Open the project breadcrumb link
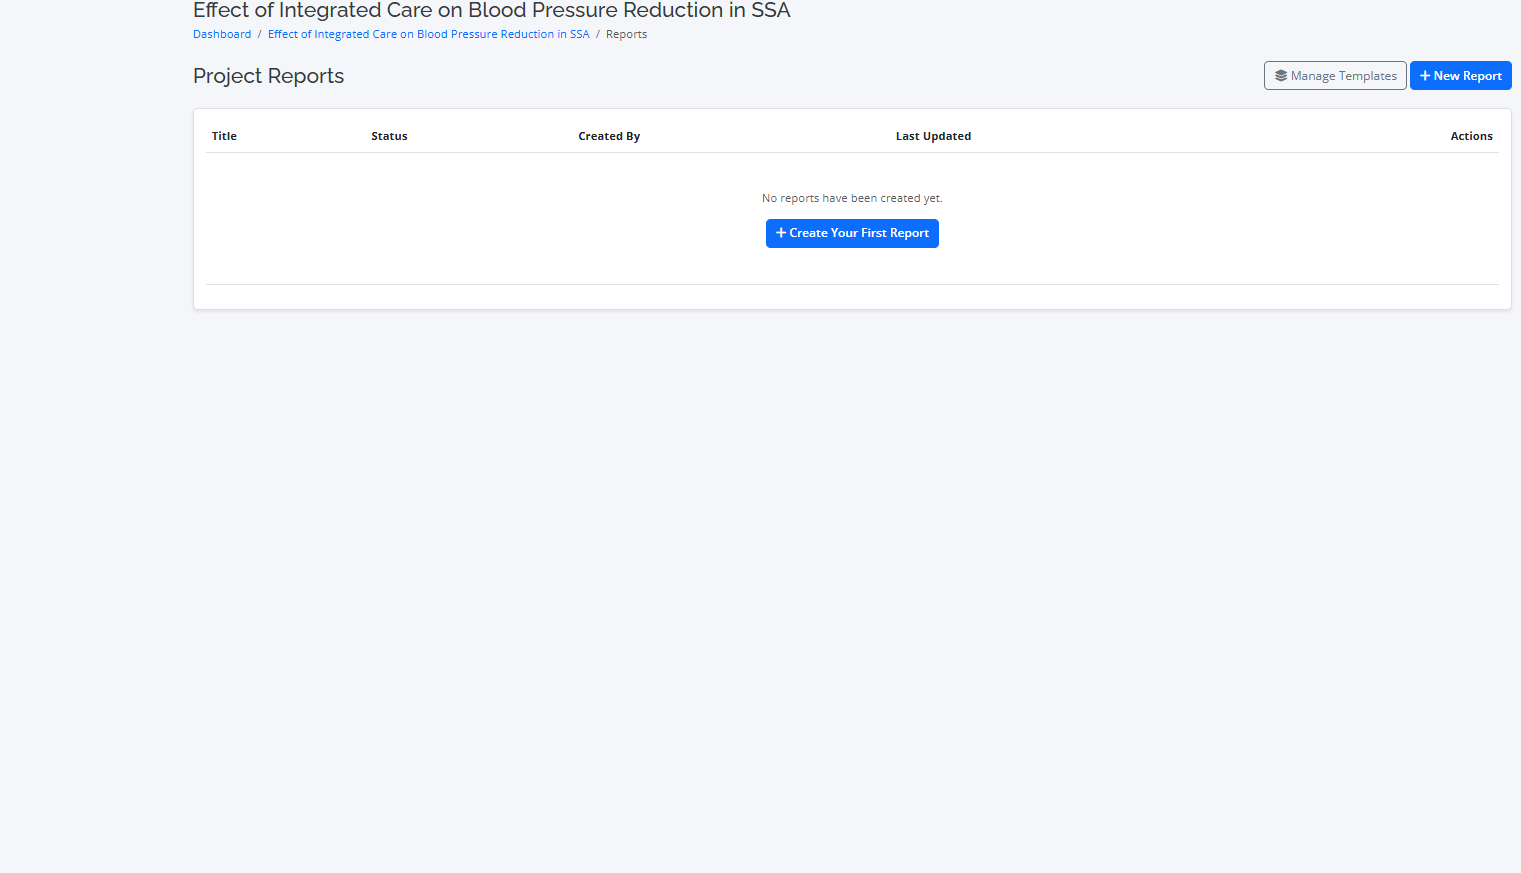 (428, 34)
